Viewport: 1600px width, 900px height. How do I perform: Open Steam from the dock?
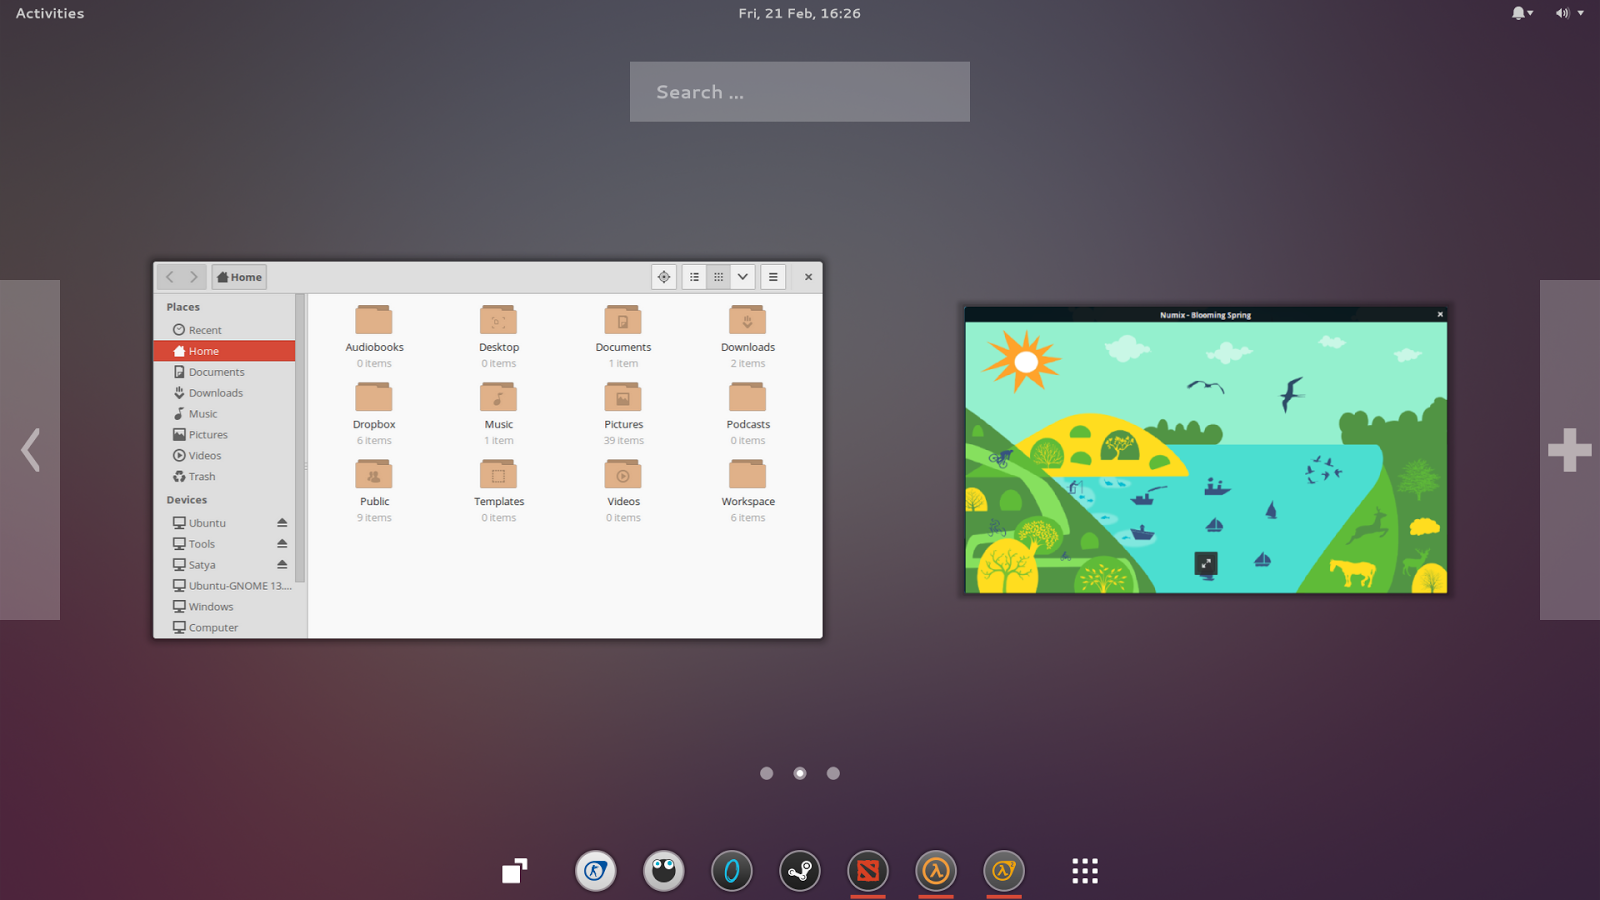point(800,870)
